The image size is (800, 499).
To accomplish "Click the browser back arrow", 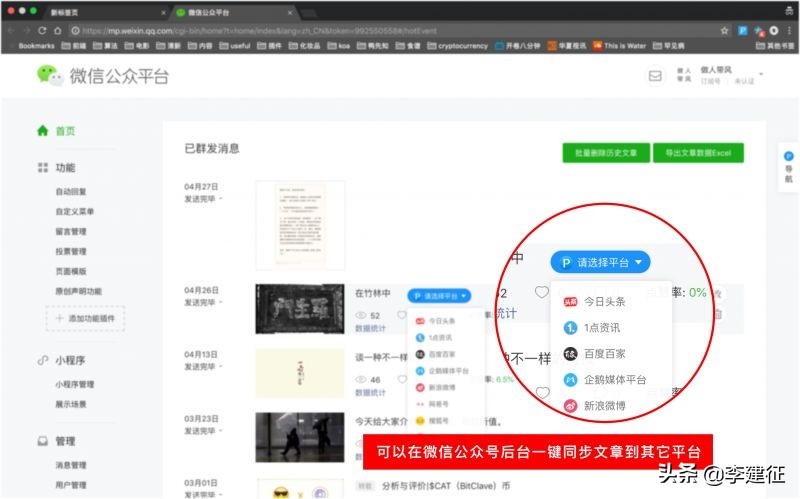I will click(x=11, y=31).
